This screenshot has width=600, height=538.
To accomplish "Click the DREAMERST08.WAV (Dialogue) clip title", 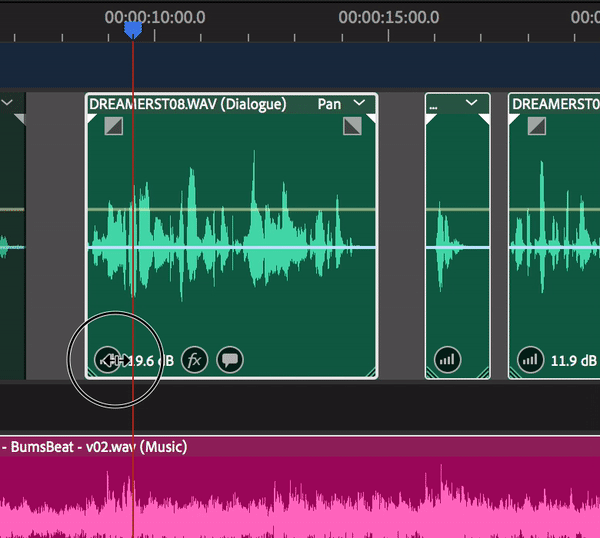I will (x=188, y=104).
